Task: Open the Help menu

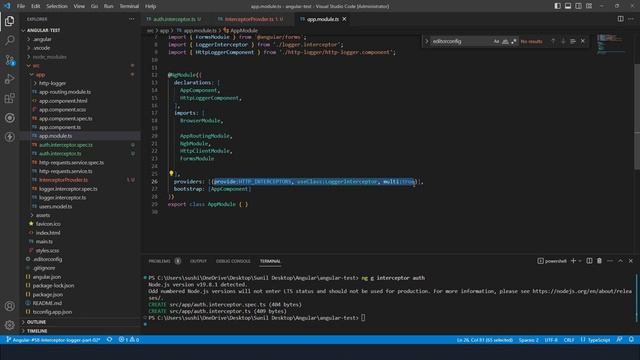Action: tap(151, 6)
